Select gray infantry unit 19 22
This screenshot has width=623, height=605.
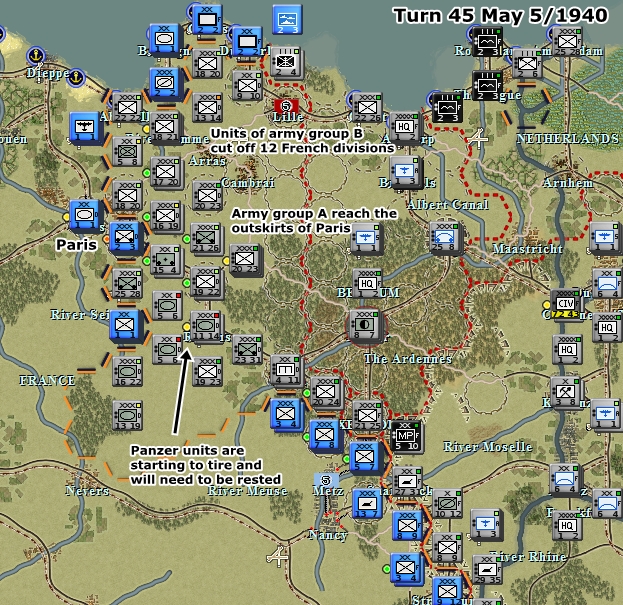click(205, 282)
